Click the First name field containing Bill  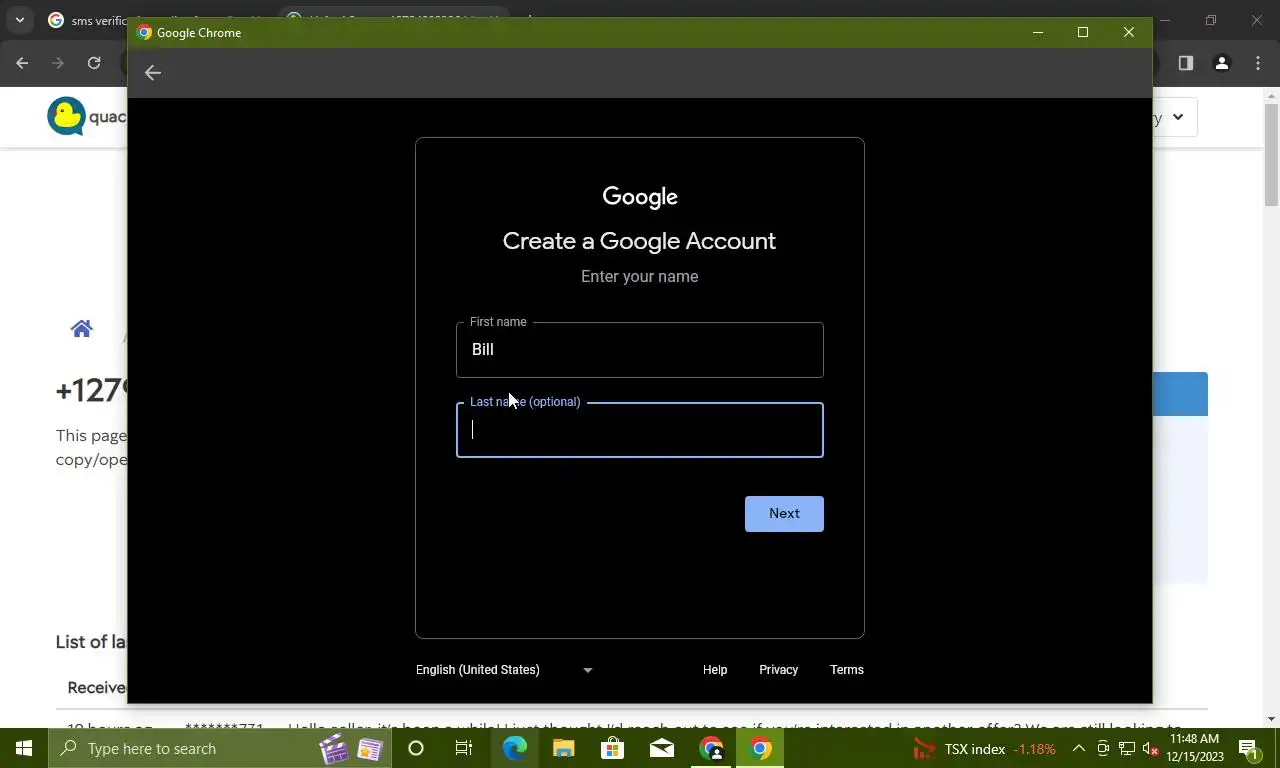tap(640, 350)
